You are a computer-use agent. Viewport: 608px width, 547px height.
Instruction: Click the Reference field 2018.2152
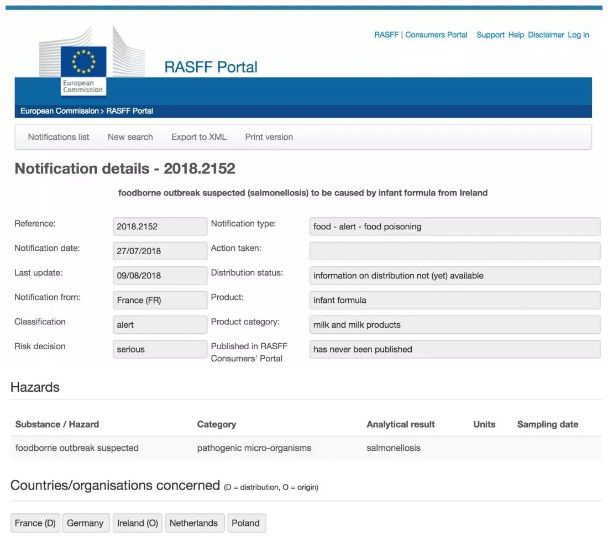pos(160,226)
